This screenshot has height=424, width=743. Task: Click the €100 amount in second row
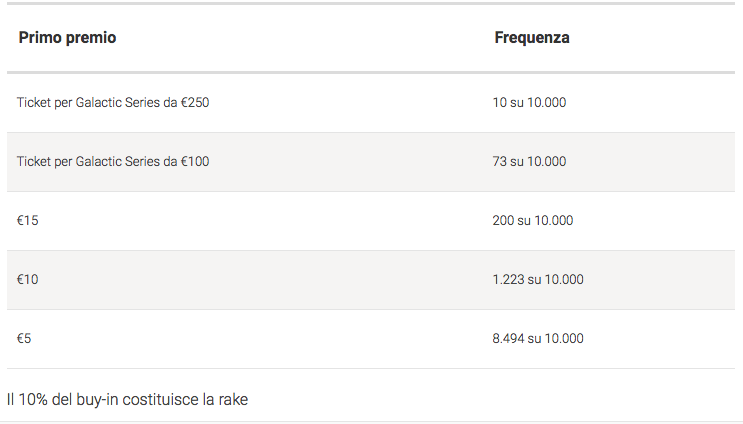pyautogui.click(x=195, y=162)
